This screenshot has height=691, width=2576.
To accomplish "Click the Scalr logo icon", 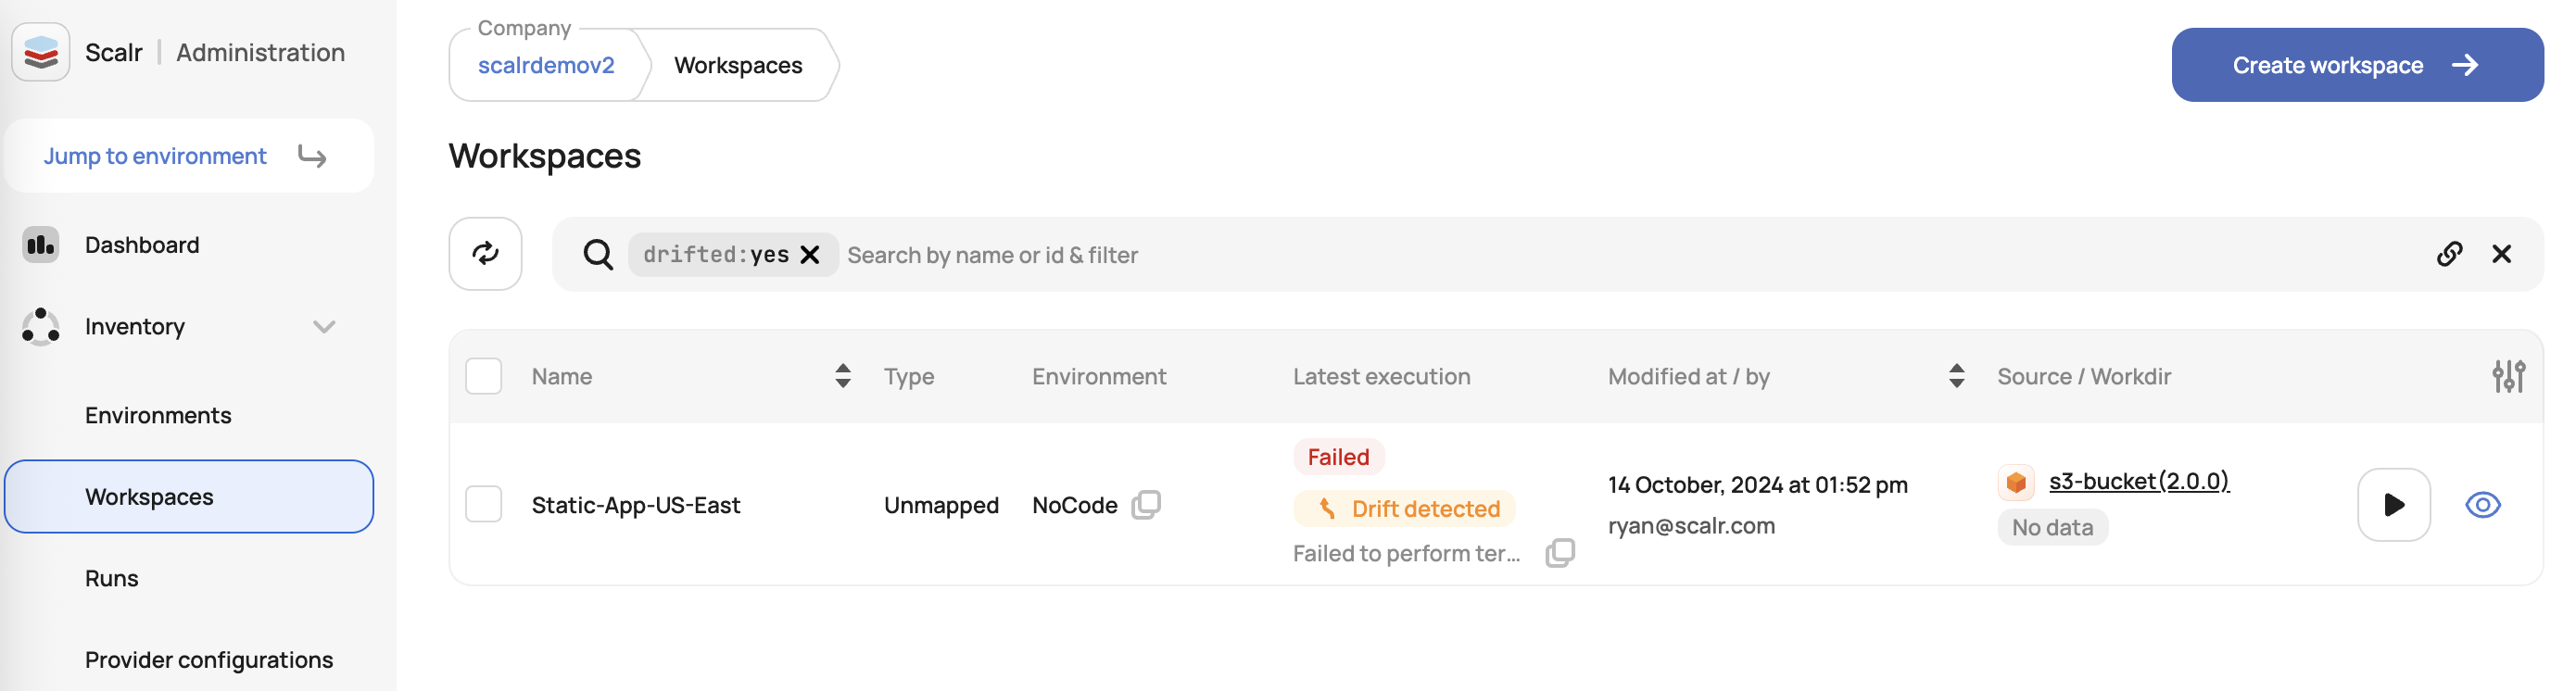I will pos(41,52).
